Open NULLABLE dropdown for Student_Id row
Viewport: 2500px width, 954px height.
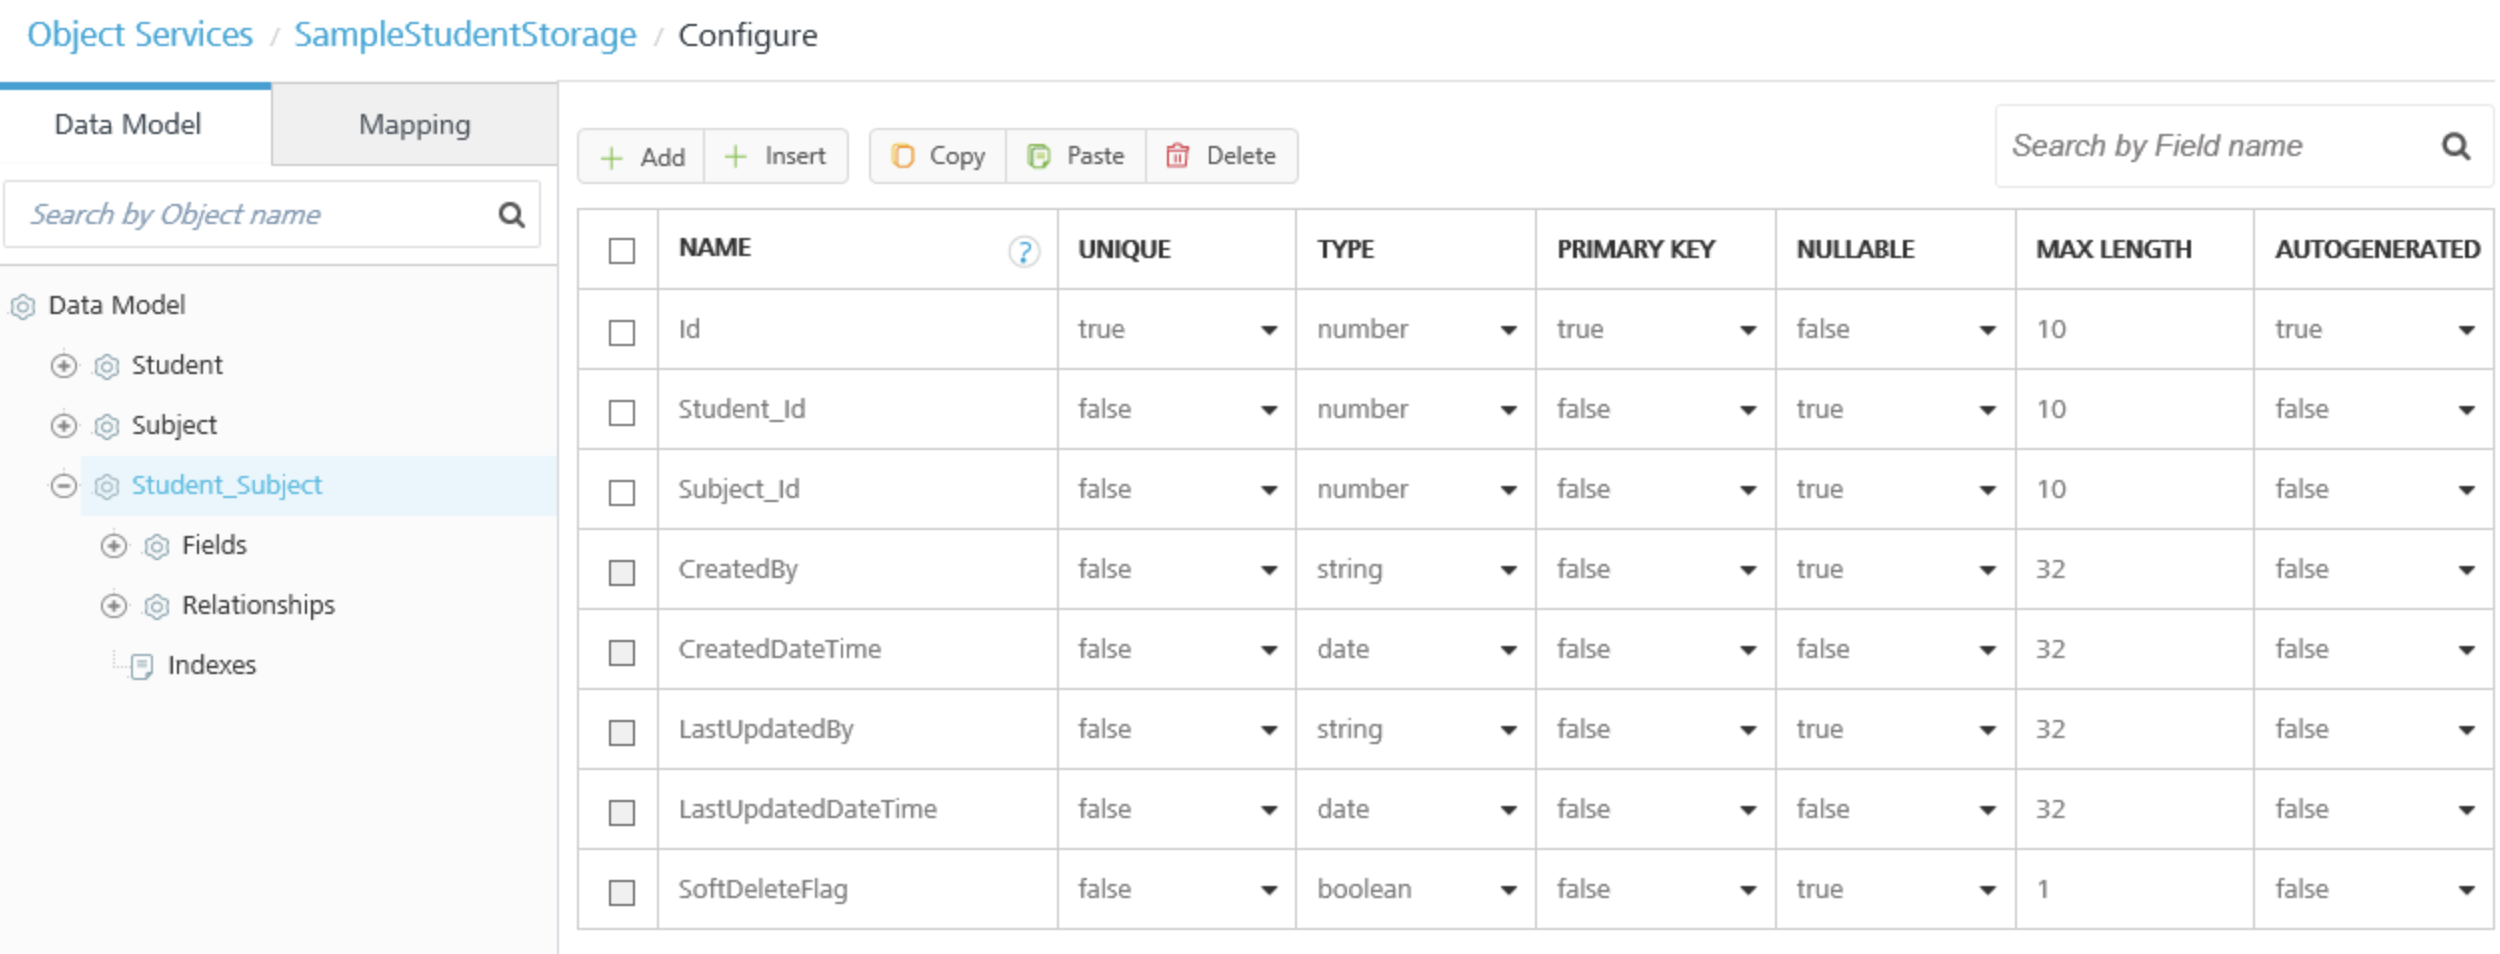[1987, 409]
